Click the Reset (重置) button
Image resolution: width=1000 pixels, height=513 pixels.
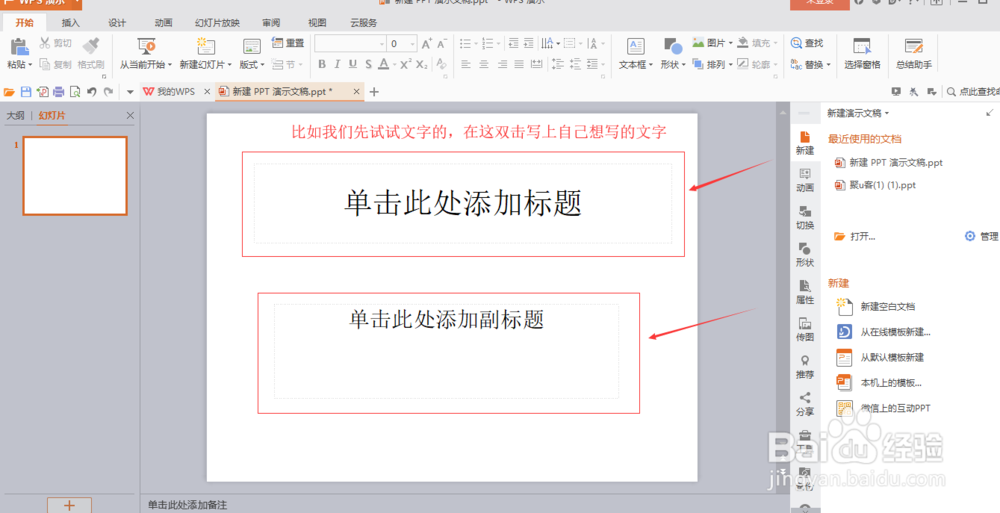pos(288,43)
